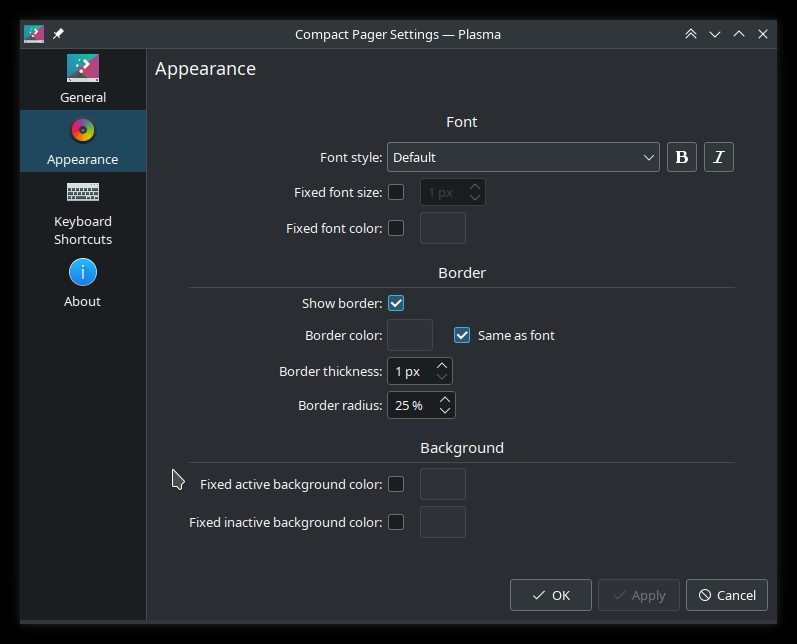The height and width of the screenshot is (644, 797).
Task: Click the Cancel button
Action: pos(727,595)
